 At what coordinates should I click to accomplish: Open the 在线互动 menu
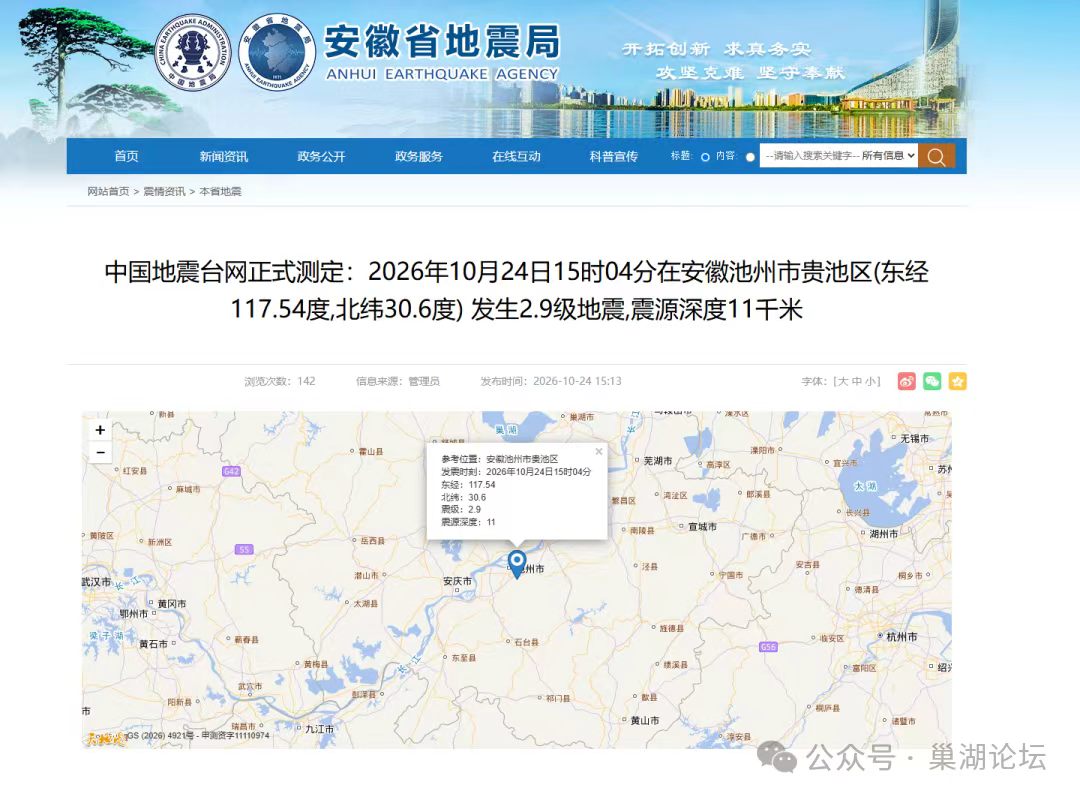coord(516,156)
